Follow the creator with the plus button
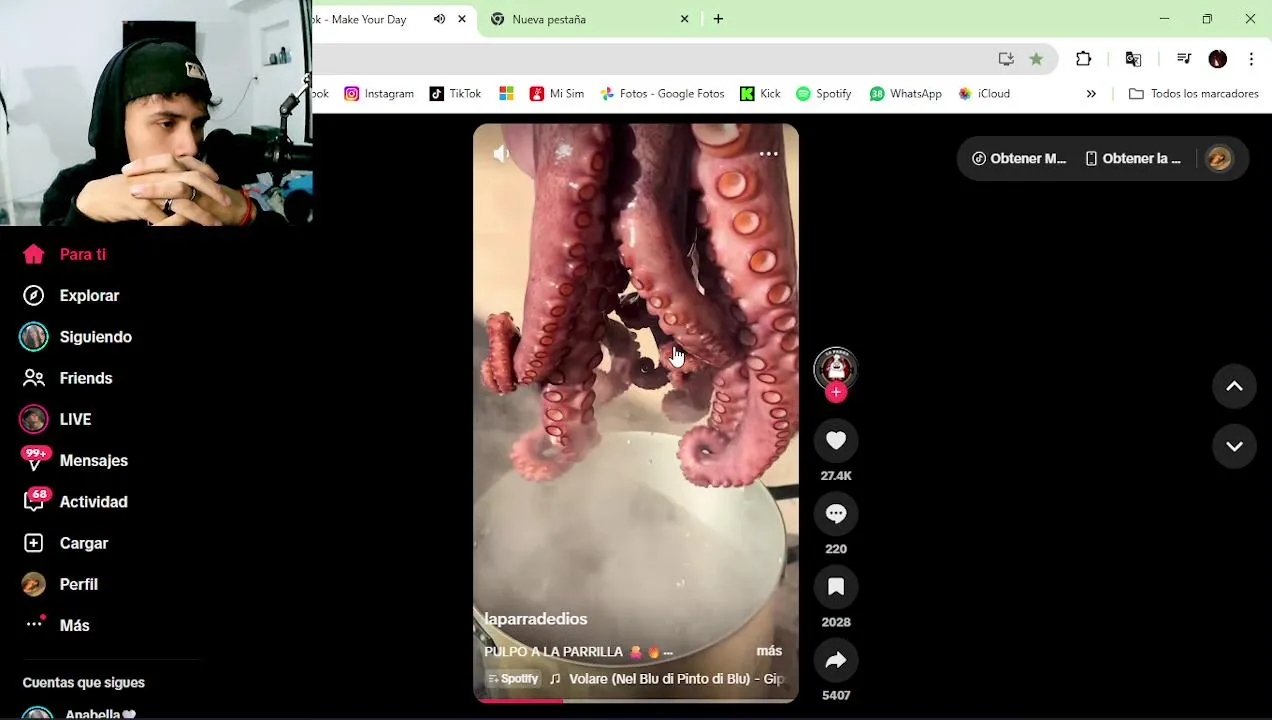 tap(836, 392)
